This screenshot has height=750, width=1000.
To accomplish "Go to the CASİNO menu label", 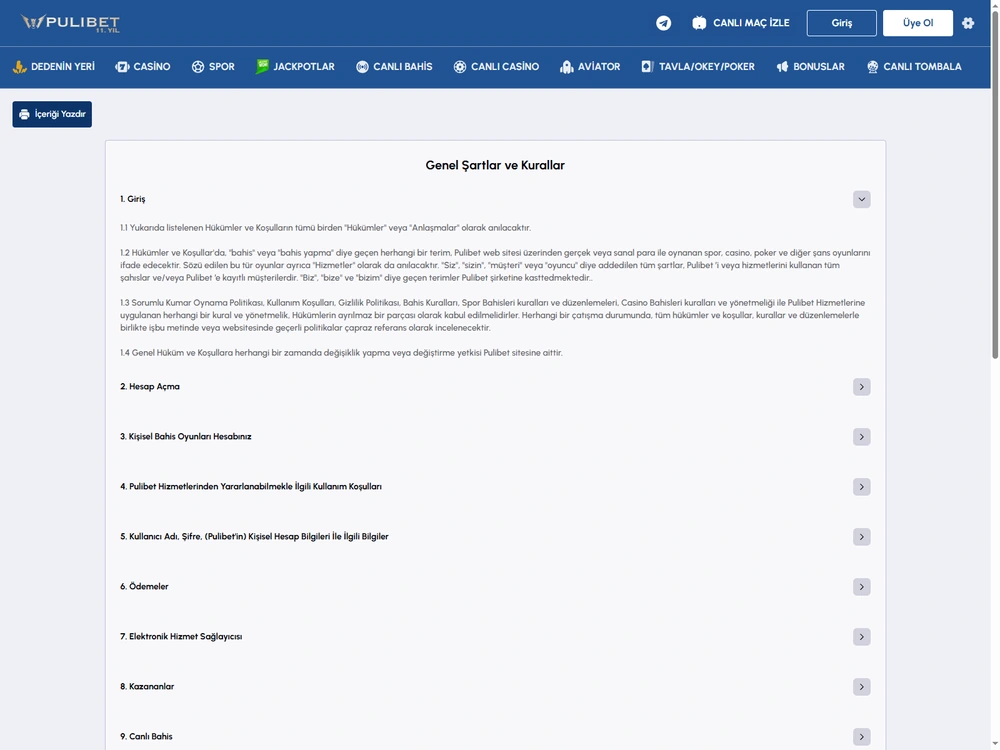I will 152,66.
